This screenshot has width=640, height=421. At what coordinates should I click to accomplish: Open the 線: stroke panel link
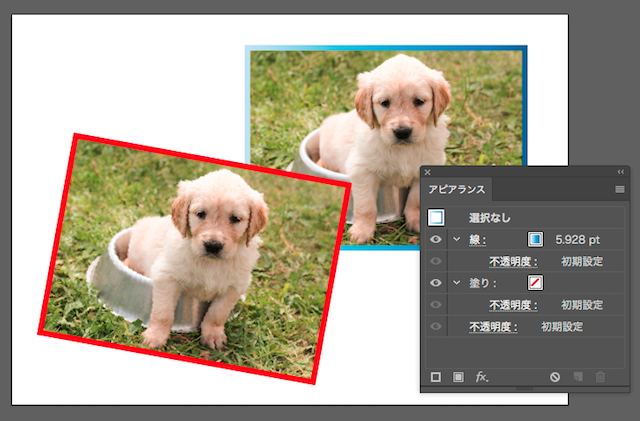(x=477, y=240)
